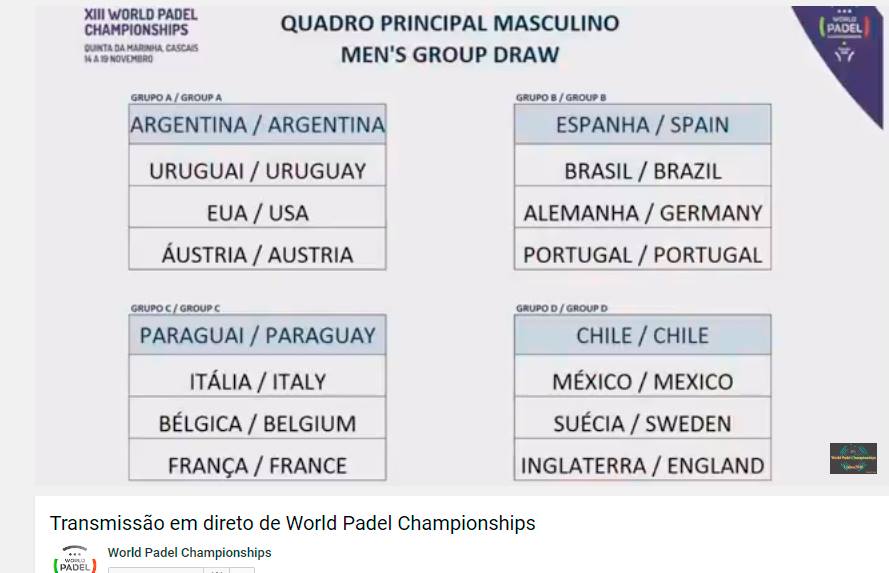Open the World Padel Championships channel link
Image resolution: width=889 pixels, height=573 pixels.
click(189, 553)
